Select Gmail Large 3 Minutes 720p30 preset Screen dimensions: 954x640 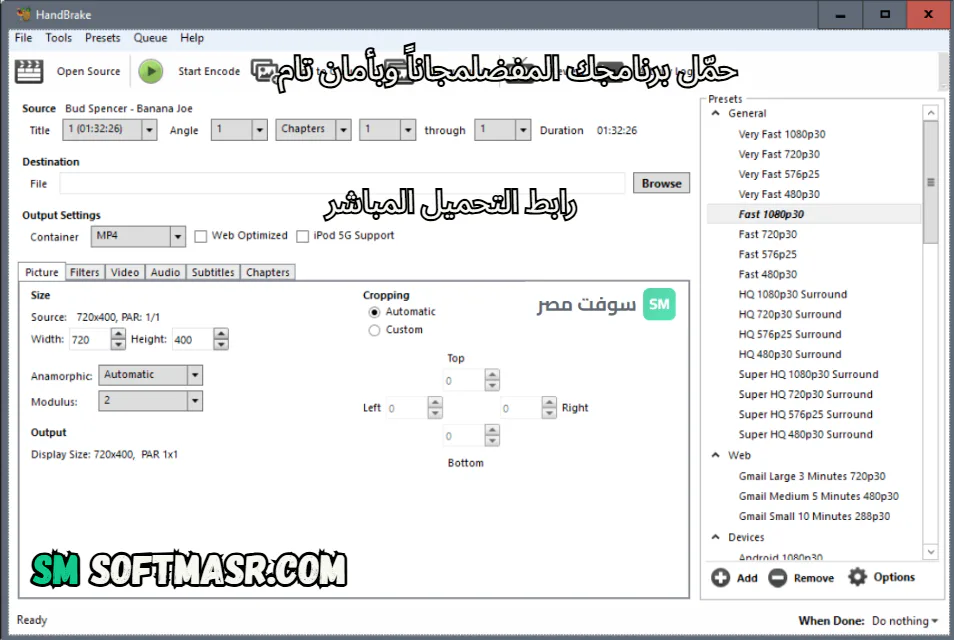click(x=812, y=476)
